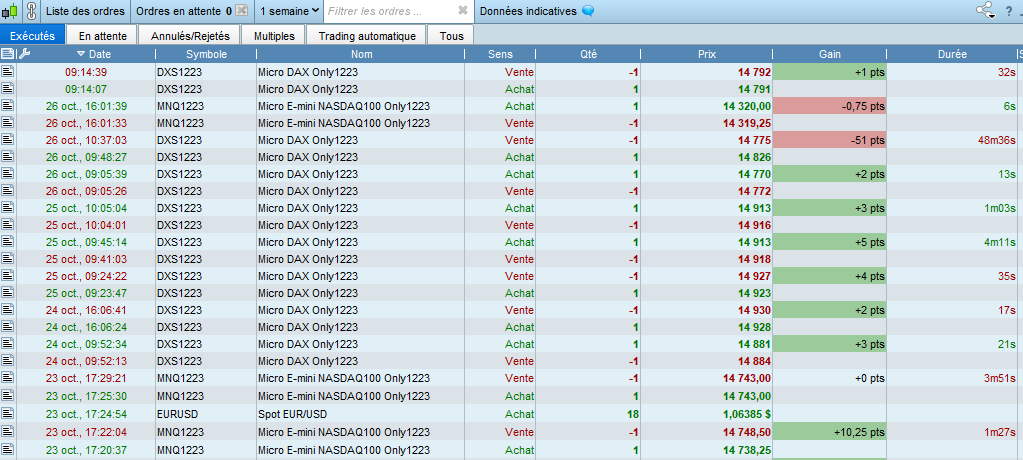The image size is (1023, 460).
Task: Open the Annulés/Rejetés tab
Action: (x=190, y=36)
